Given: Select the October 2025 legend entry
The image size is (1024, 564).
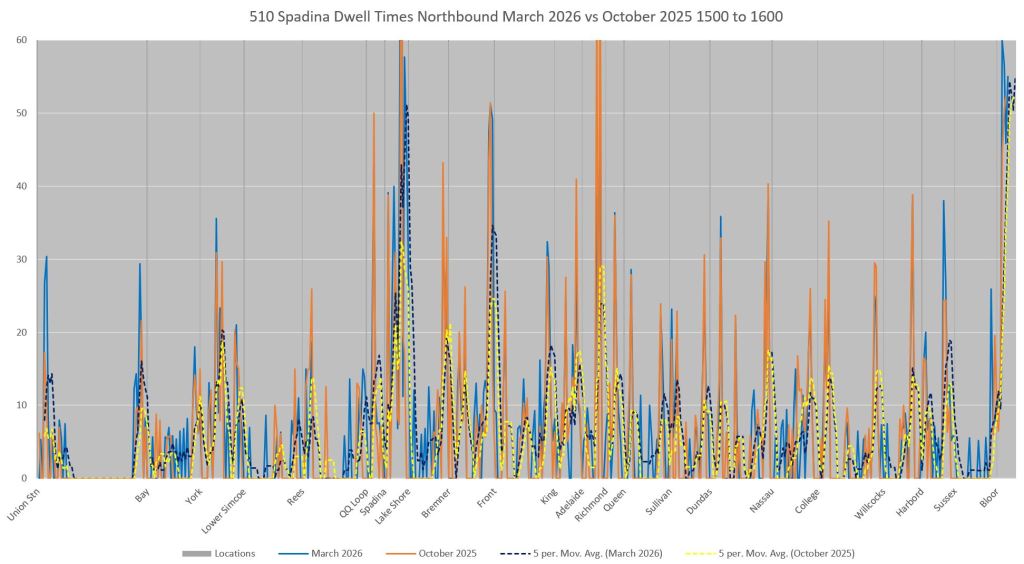Looking at the screenshot, I should coord(449,553).
